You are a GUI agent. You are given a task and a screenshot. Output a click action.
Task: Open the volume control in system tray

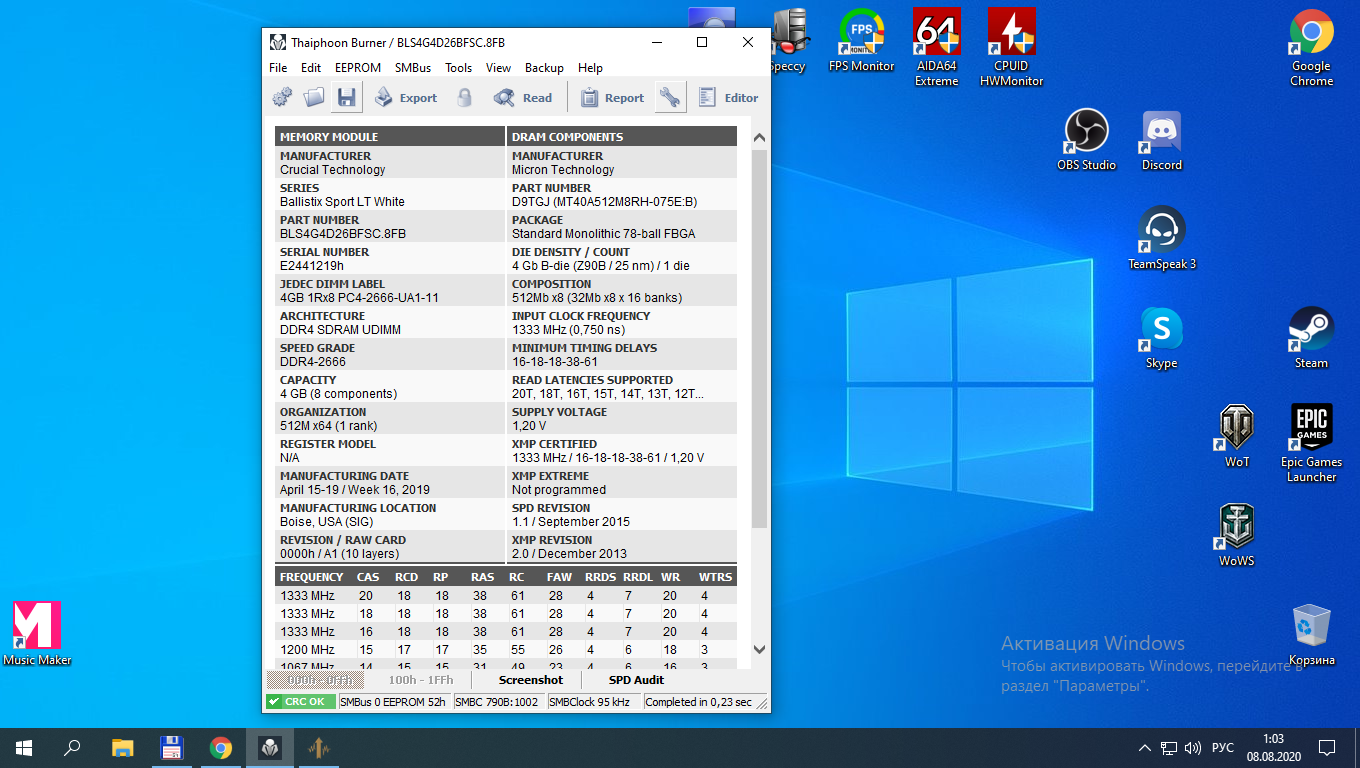coord(1192,747)
